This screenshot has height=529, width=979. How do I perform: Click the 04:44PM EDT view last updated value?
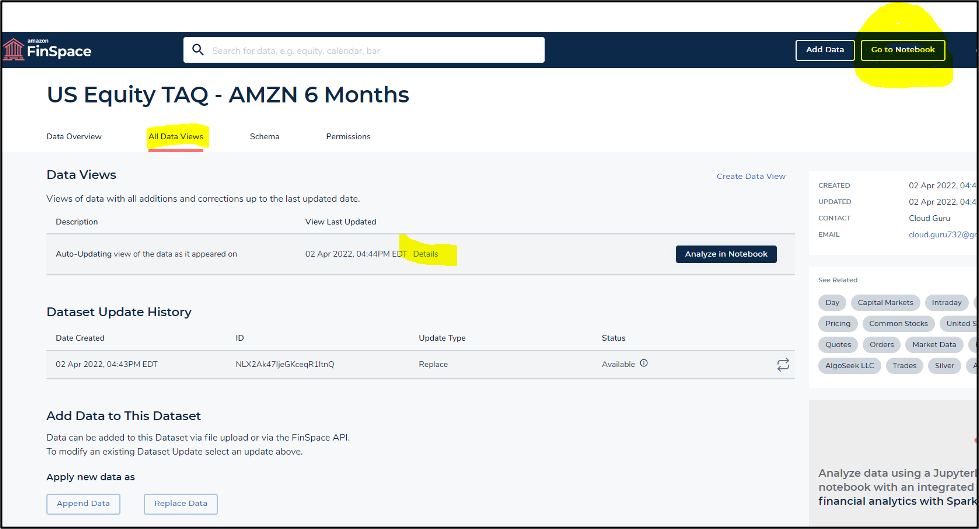356,254
